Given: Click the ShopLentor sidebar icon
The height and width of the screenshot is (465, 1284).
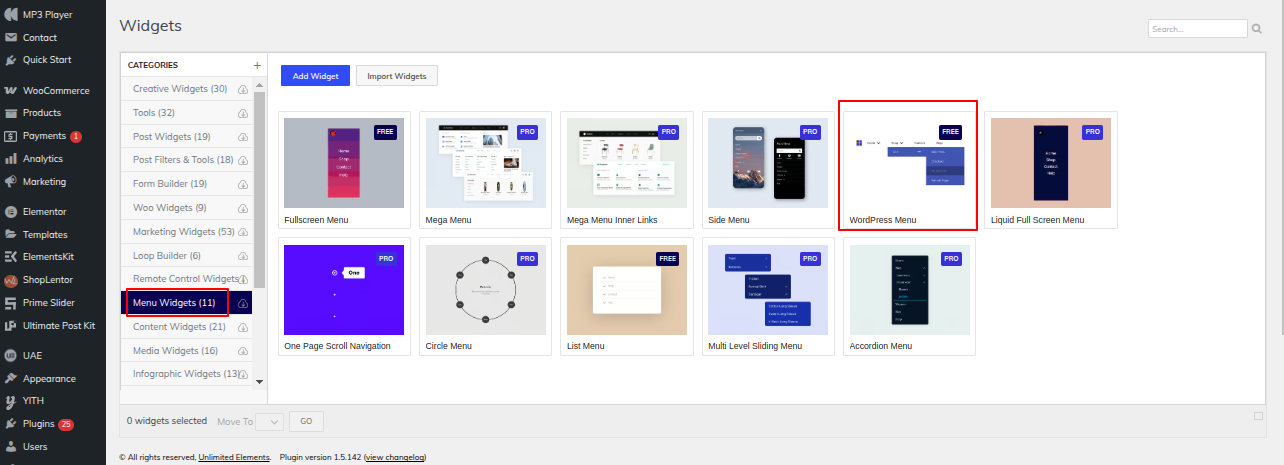Looking at the screenshot, I should (11, 280).
